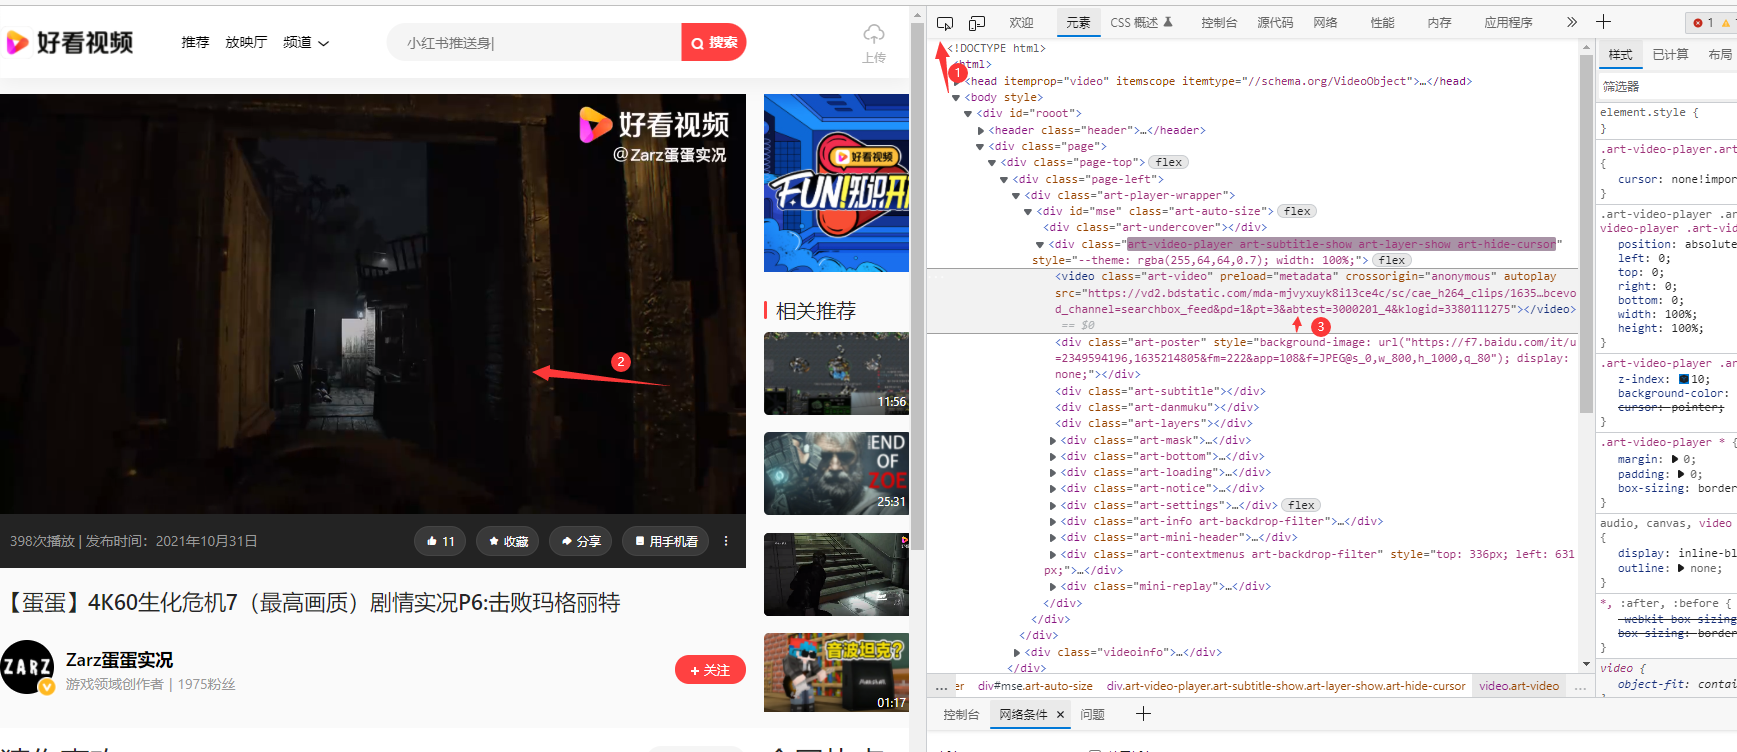Activate the DevTools element inspector icon
Screen dimensions: 1737x752
pos(945,23)
